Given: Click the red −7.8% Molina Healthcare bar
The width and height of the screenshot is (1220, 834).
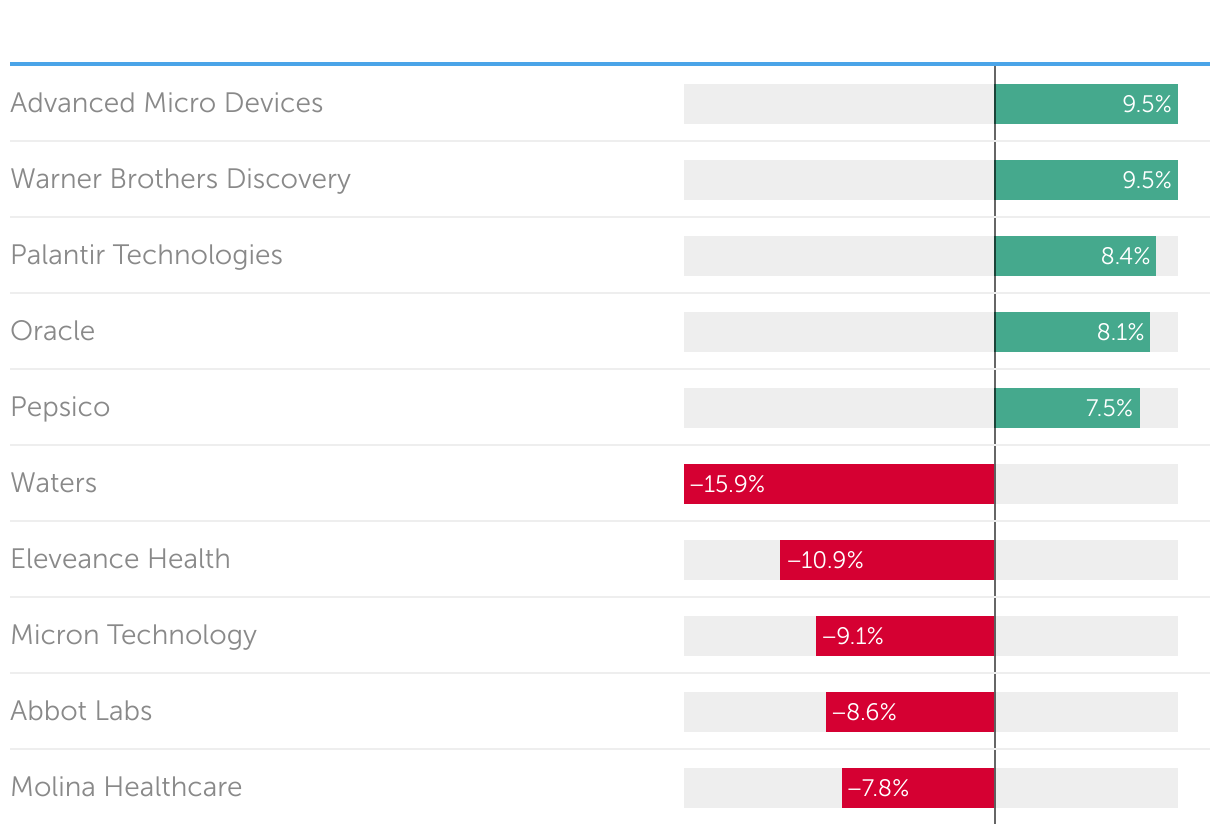Looking at the screenshot, I should (x=918, y=788).
